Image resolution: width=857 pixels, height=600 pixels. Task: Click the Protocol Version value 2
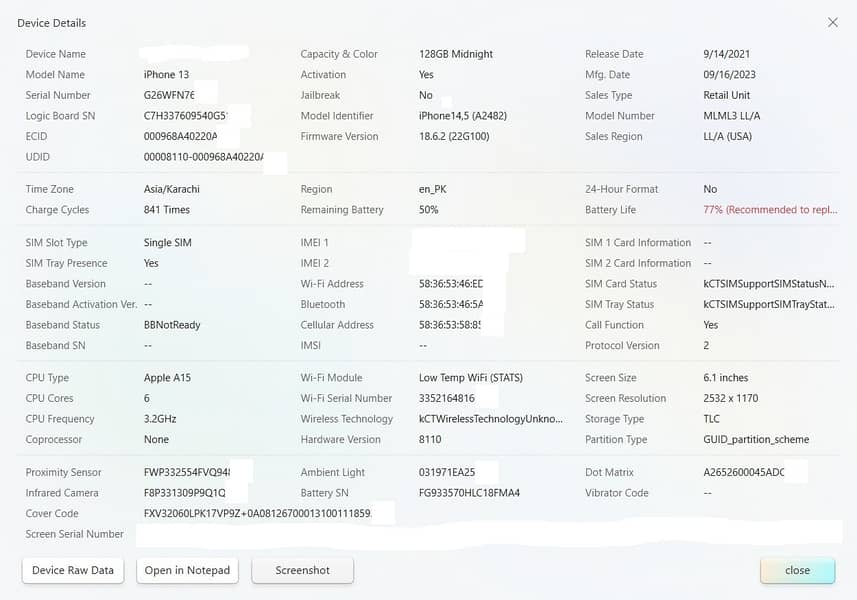pos(706,345)
